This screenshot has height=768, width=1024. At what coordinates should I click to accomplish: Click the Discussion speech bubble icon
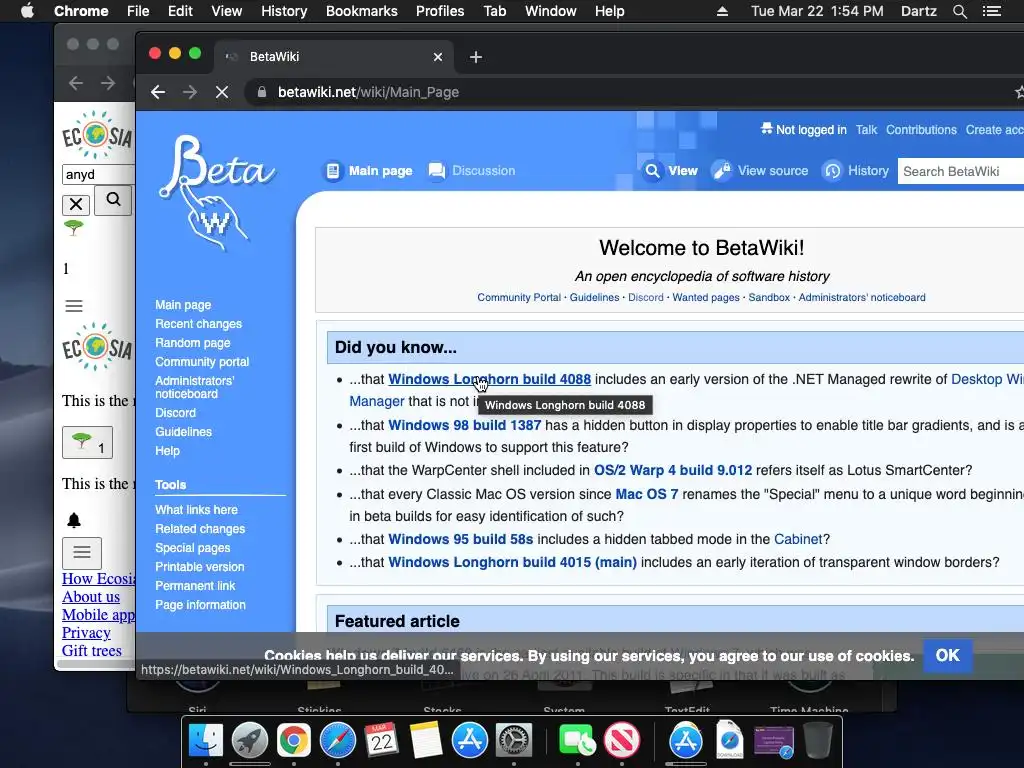pos(436,170)
